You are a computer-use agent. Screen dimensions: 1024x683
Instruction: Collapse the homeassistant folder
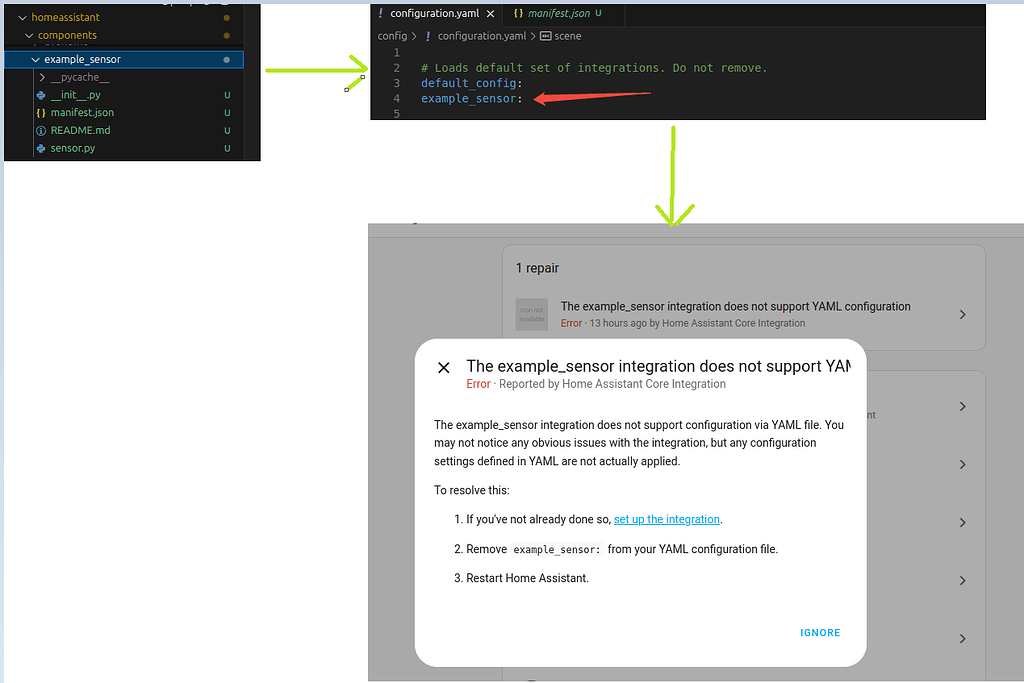tap(23, 17)
